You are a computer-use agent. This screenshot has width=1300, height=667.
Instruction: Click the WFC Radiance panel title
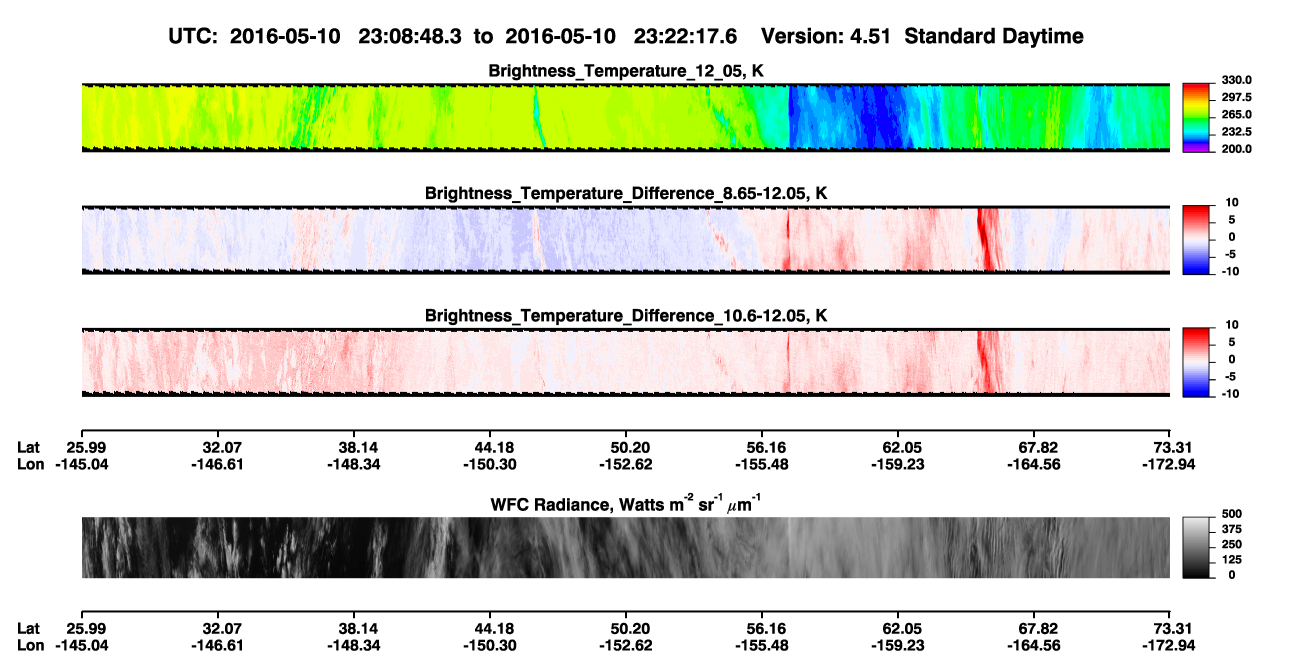click(626, 503)
